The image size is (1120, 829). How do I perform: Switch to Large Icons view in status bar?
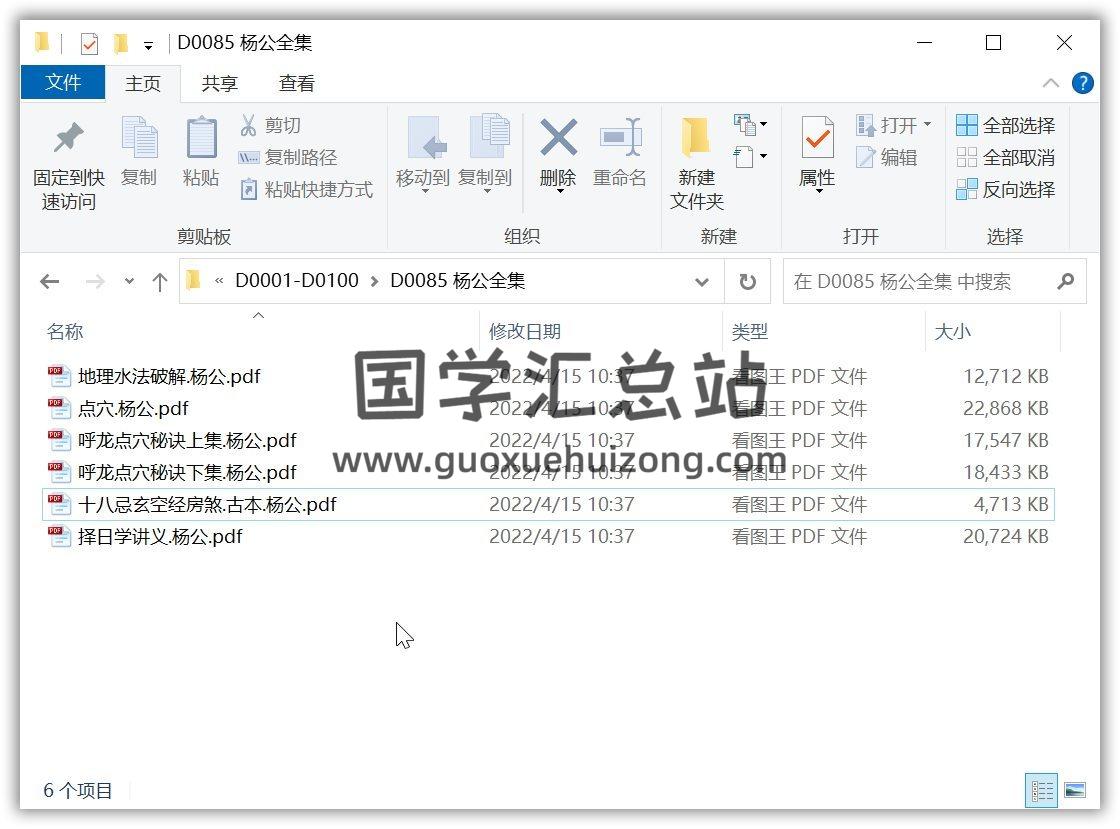pyautogui.click(x=1074, y=790)
